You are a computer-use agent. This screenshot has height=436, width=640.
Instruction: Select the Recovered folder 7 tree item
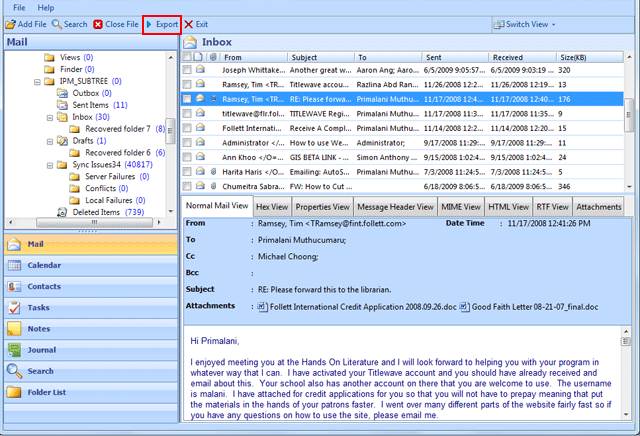118,129
